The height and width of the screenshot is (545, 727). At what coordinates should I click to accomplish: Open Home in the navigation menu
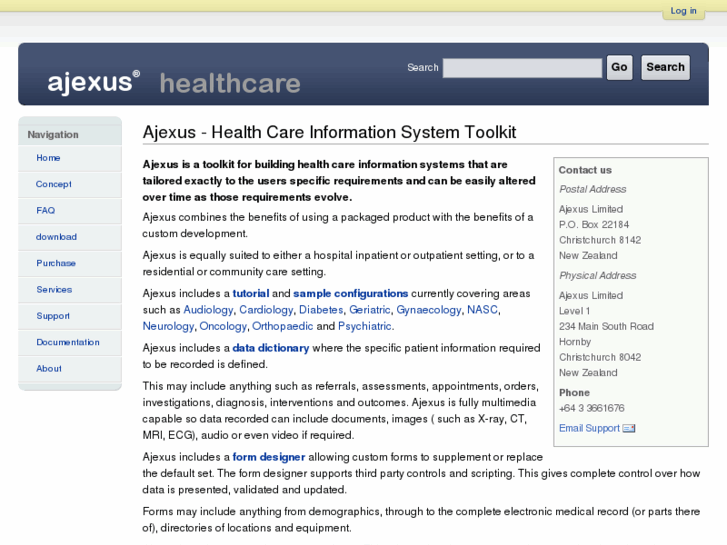point(48,158)
